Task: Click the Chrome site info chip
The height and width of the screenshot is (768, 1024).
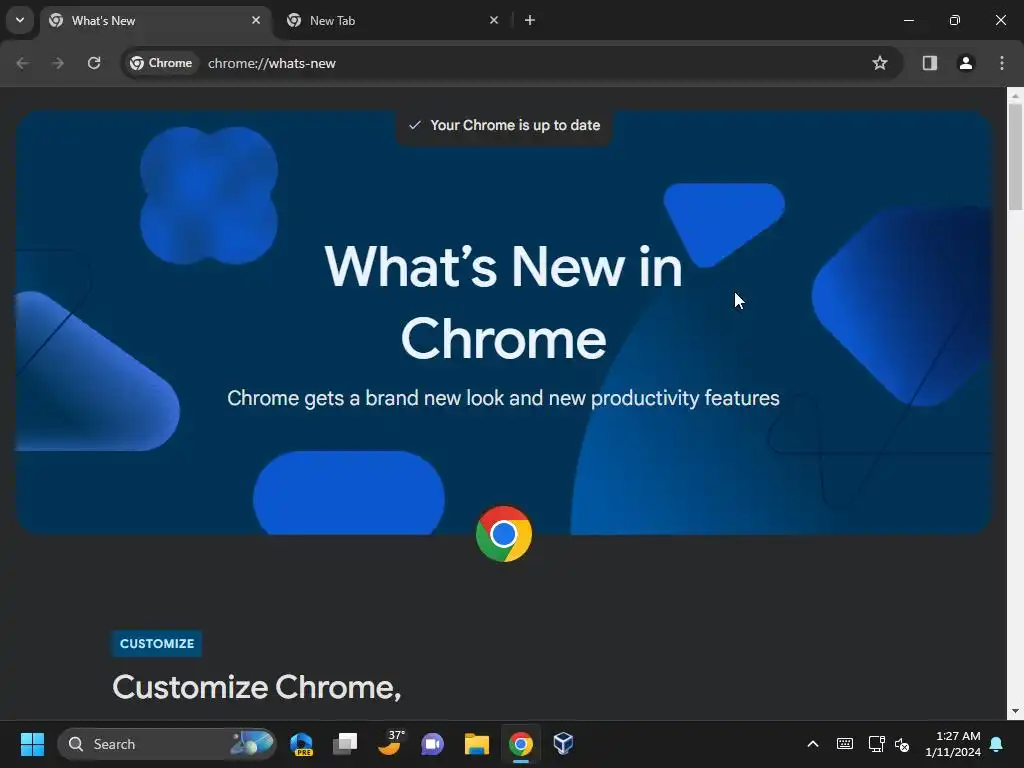Action: click(x=161, y=63)
